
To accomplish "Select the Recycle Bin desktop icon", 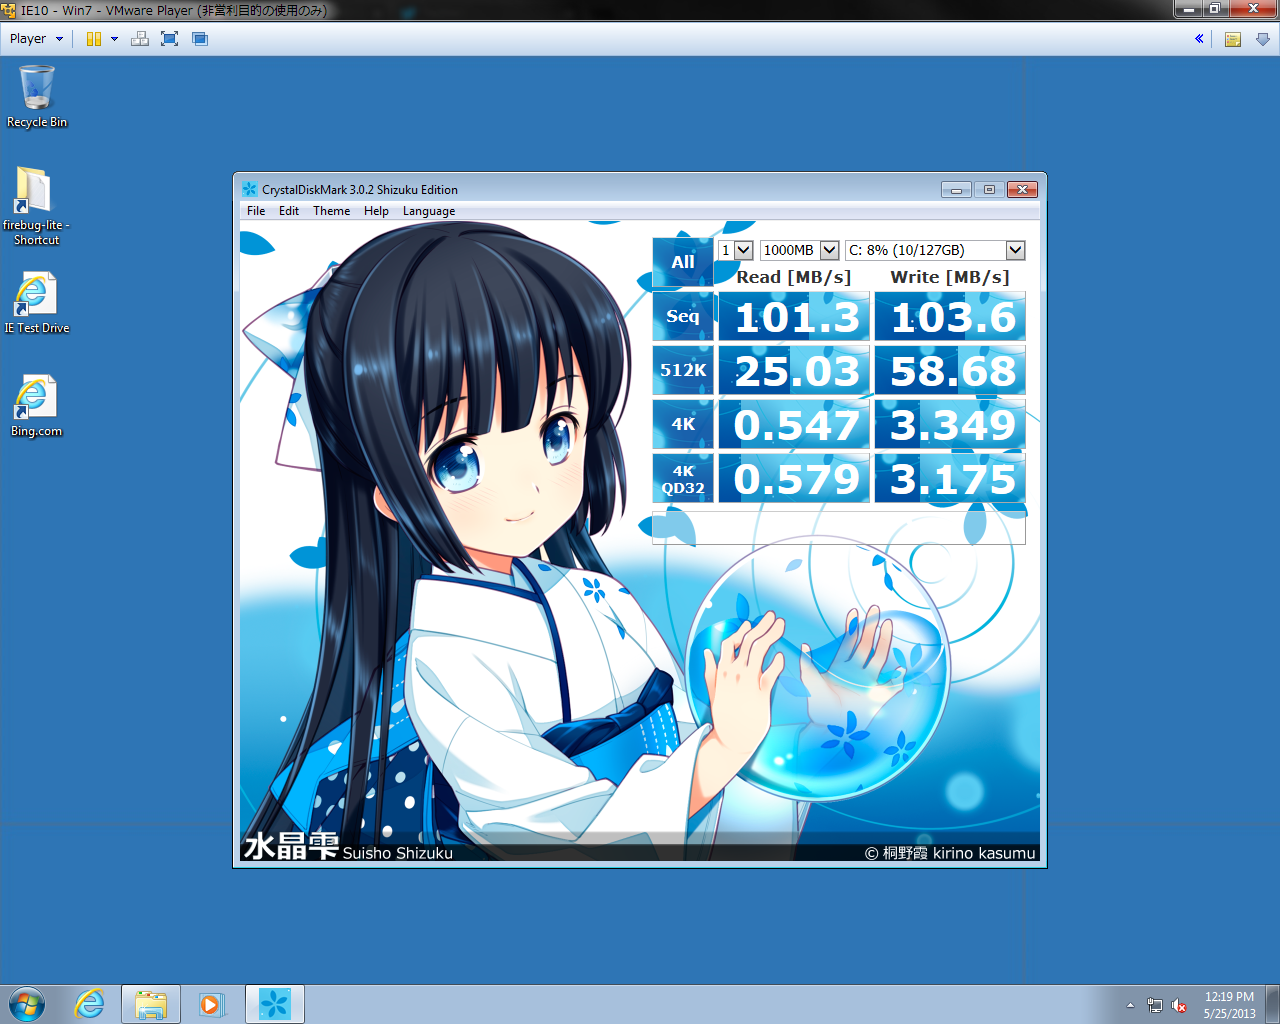I will coord(37,96).
